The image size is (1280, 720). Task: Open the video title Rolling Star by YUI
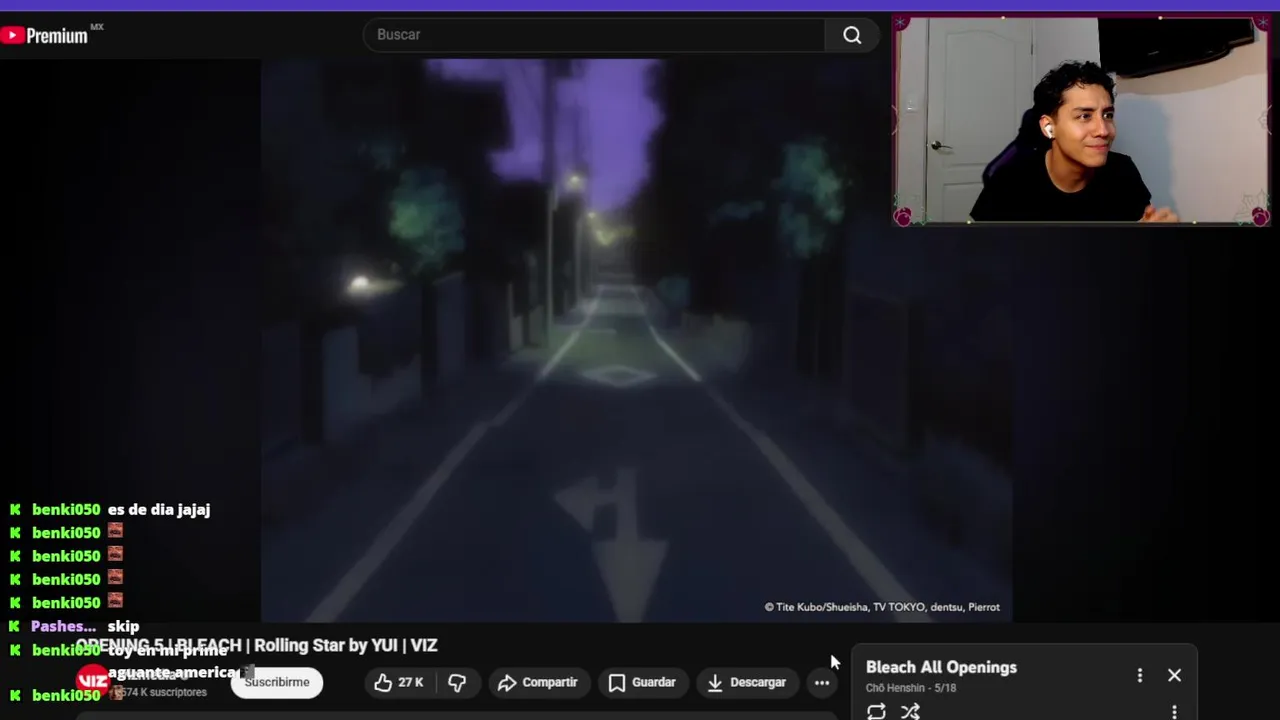257,646
